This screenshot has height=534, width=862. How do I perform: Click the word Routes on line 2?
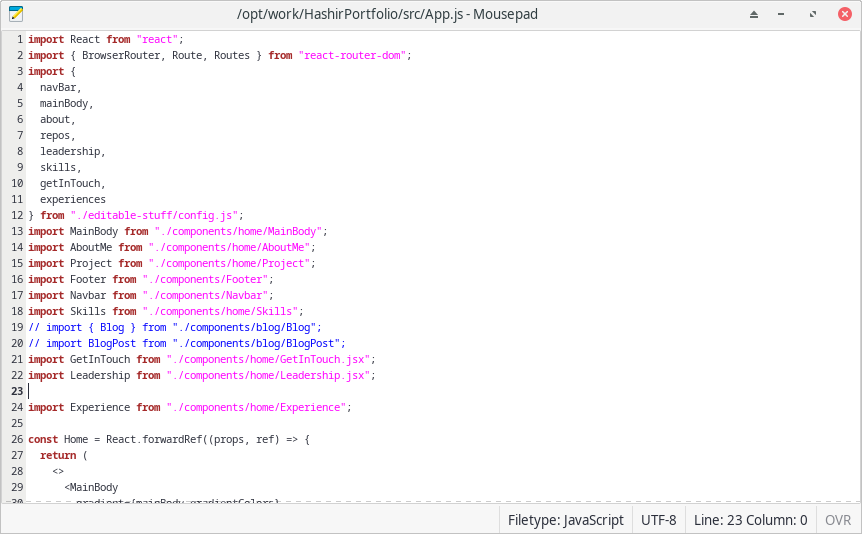[x=232, y=55]
